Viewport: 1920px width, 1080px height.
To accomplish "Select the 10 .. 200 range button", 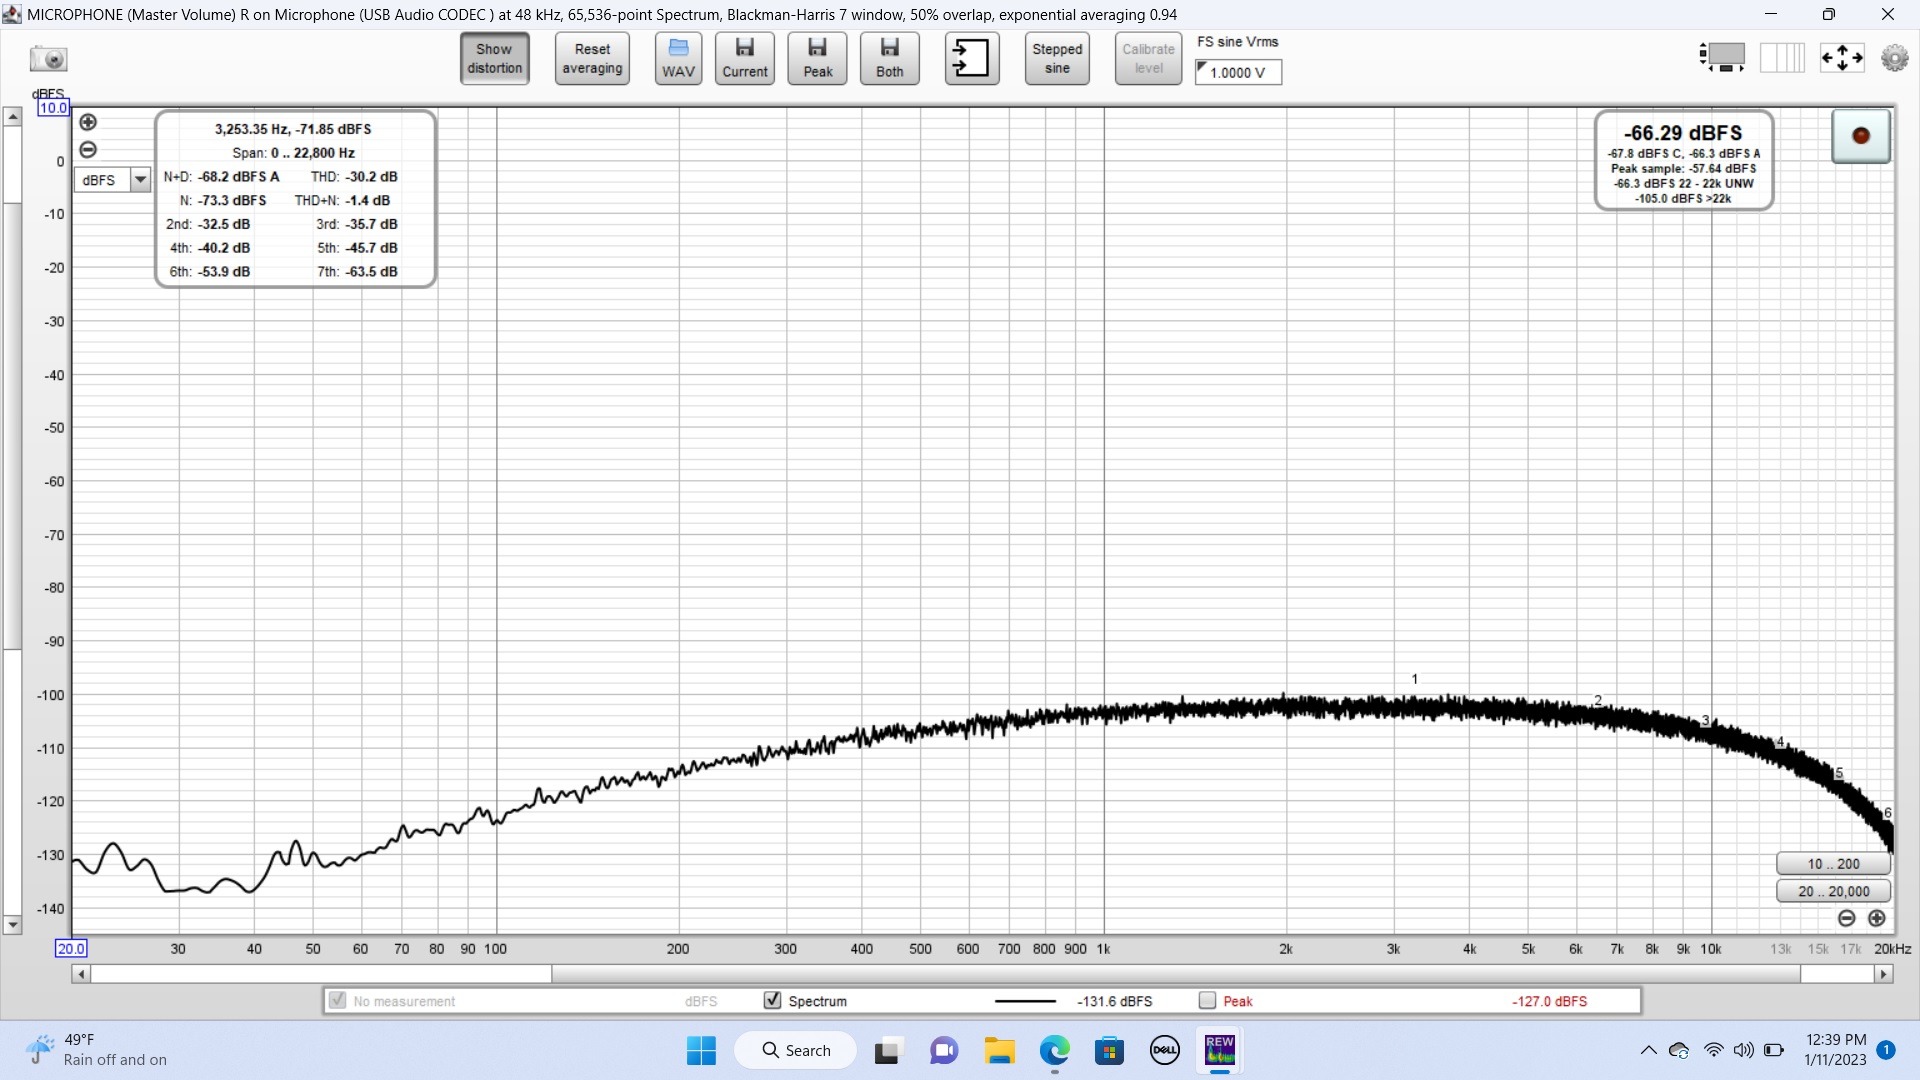I will click(x=1833, y=864).
